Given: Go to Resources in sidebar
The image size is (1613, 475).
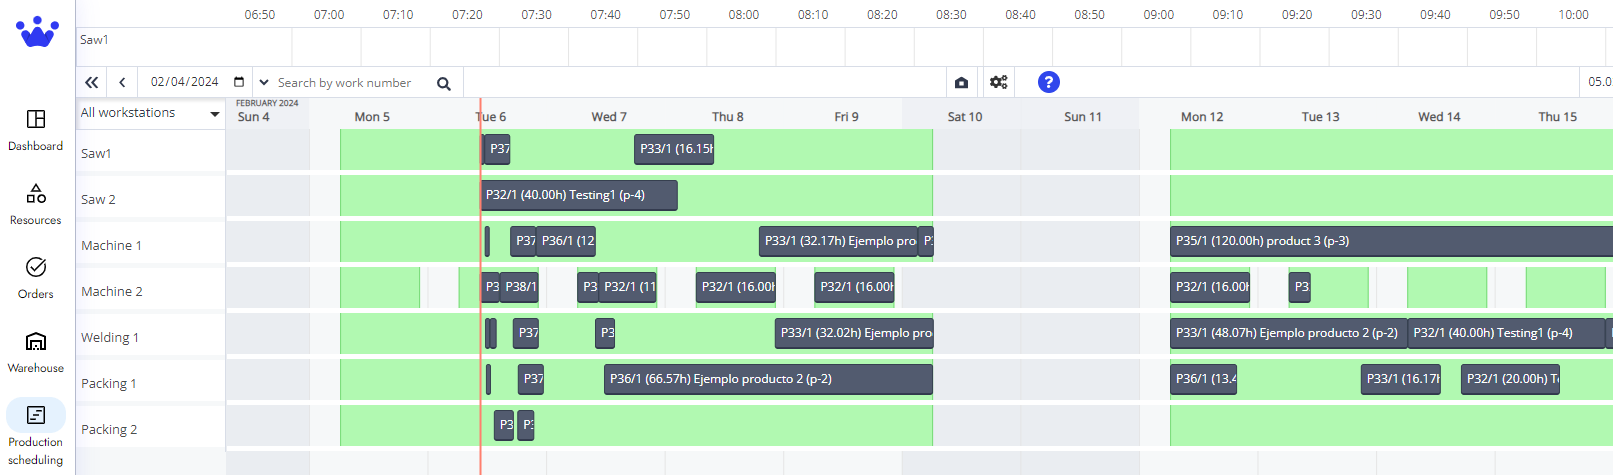Looking at the screenshot, I should coord(36,204).
